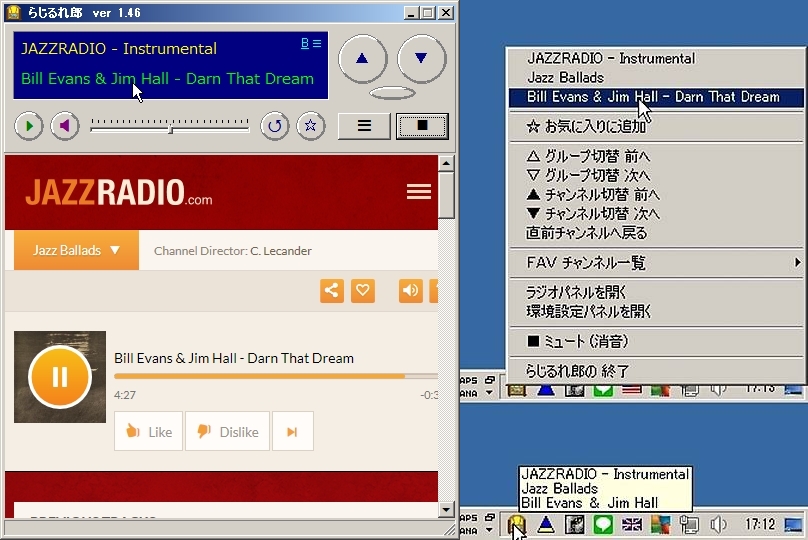Click the small oval button below the channel arrows

coord(392,93)
